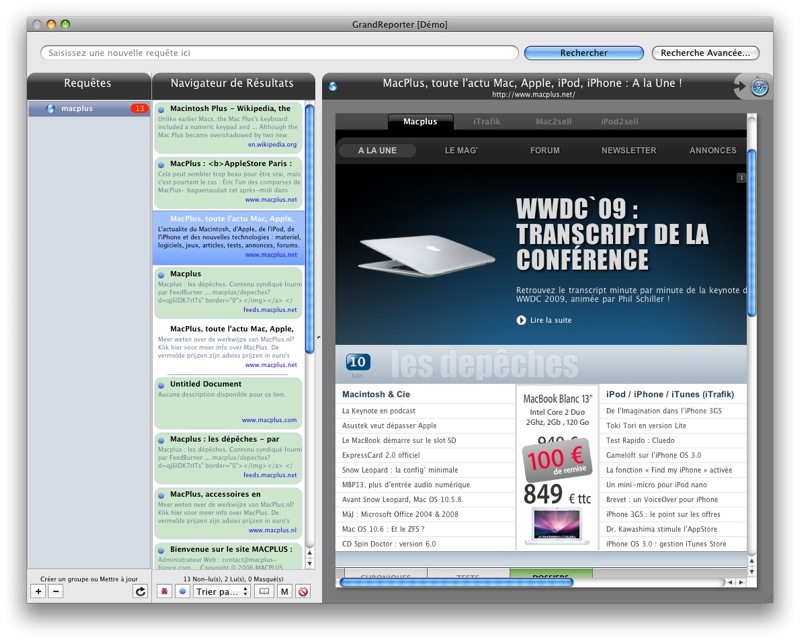
Task: Open page in Safari via compass icon
Action: [759, 87]
